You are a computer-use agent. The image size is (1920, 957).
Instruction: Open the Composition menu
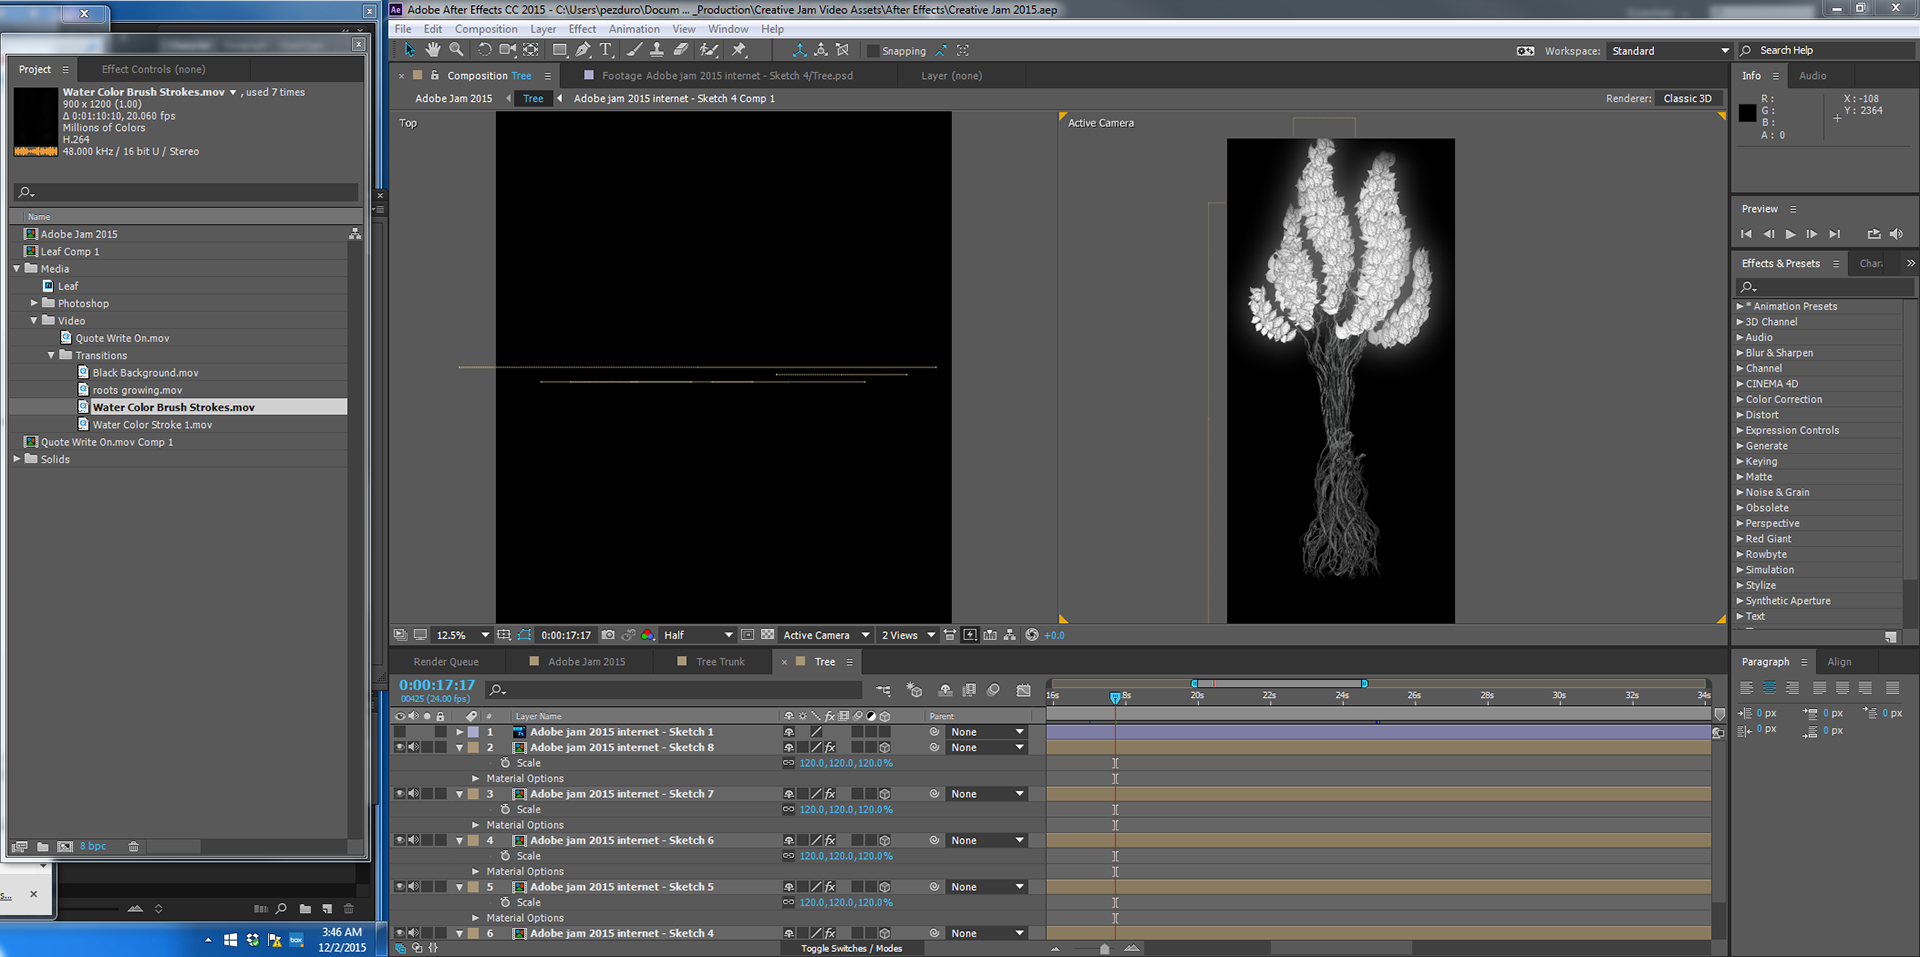pos(486,29)
